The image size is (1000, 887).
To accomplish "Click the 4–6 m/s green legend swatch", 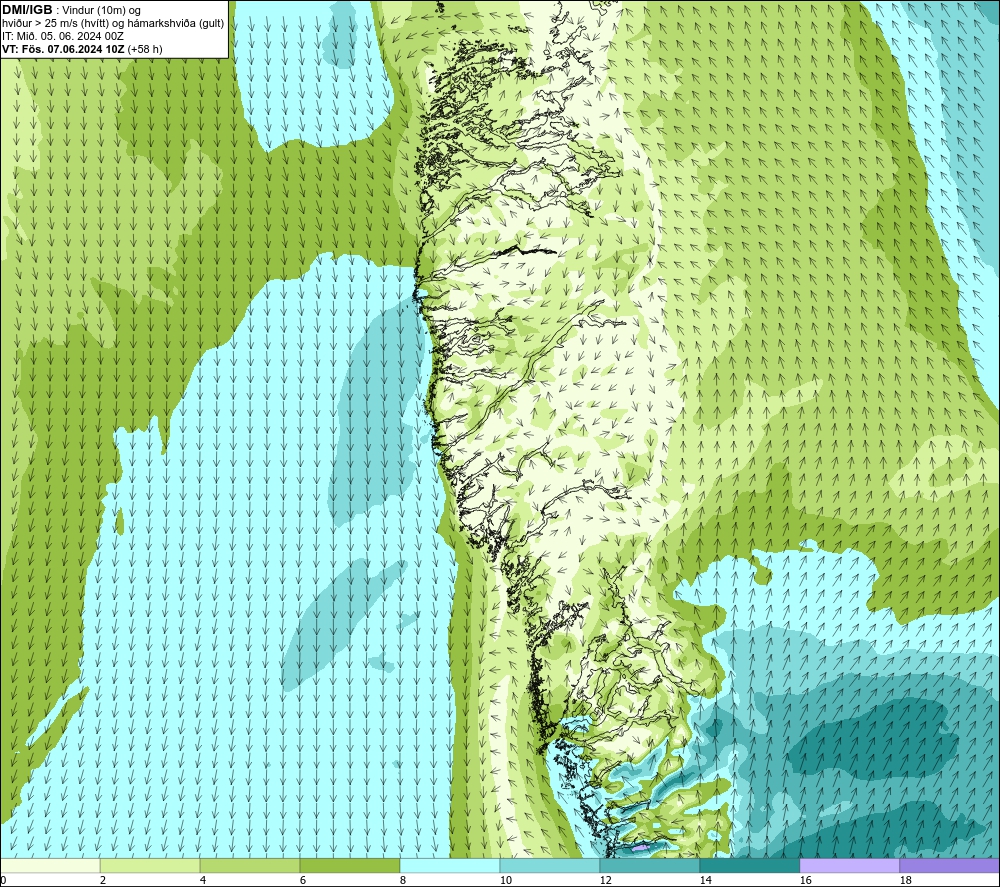I will click(250, 865).
